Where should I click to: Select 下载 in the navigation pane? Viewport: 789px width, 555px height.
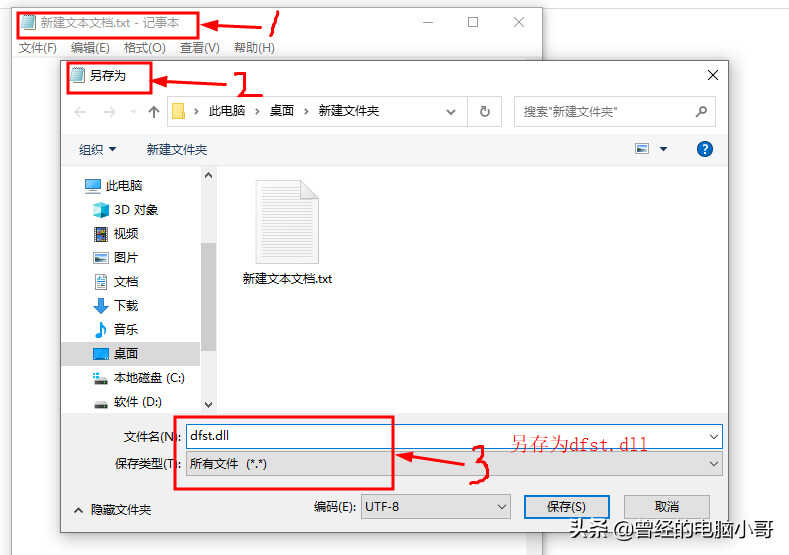[x=116, y=305]
